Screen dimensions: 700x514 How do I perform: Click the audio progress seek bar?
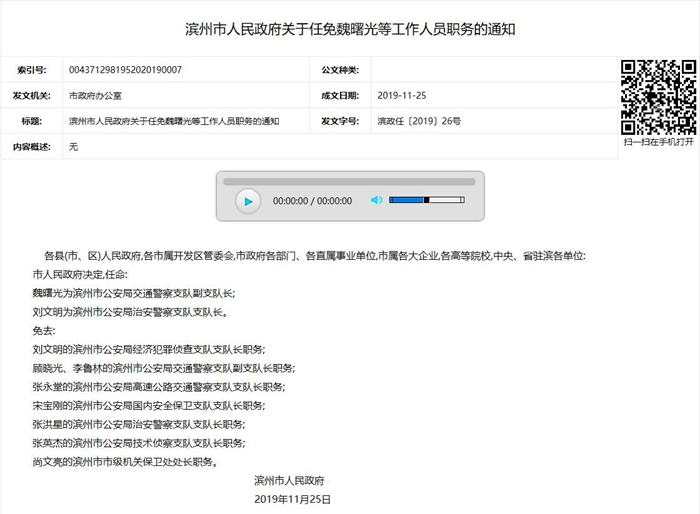tap(349, 181)
